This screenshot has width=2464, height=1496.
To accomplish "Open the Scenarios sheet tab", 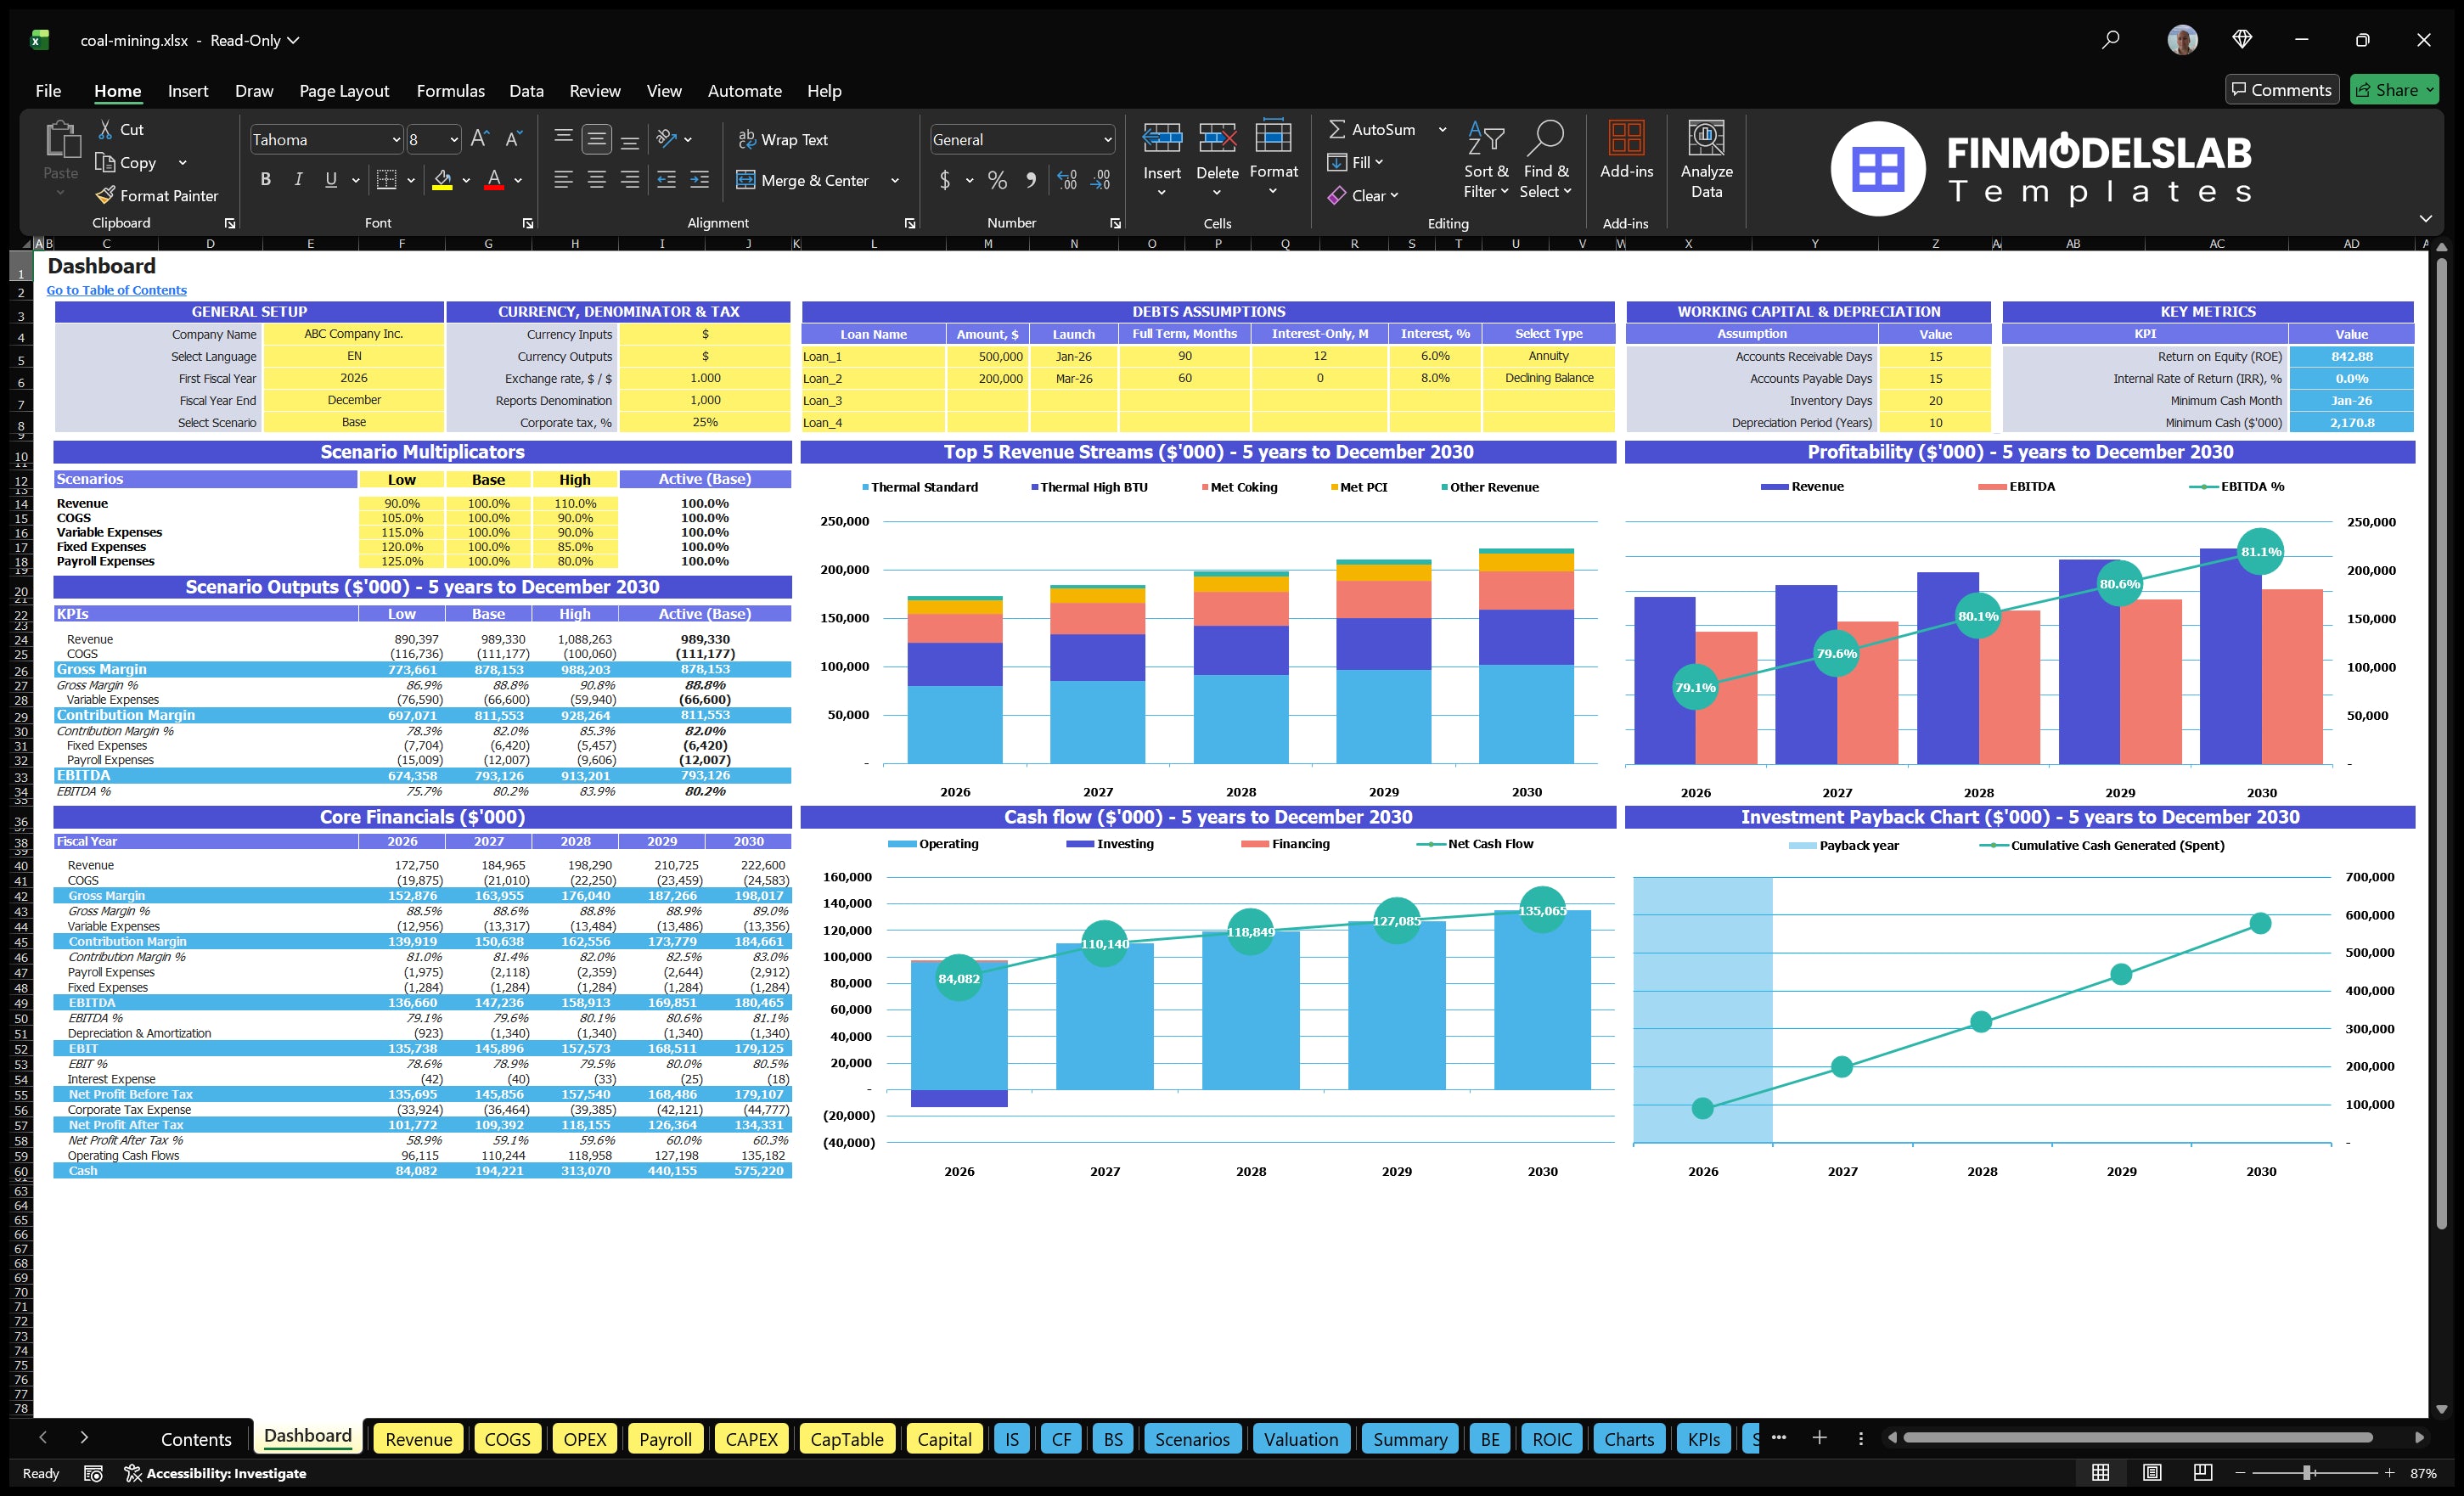I will [1192, 1439].
